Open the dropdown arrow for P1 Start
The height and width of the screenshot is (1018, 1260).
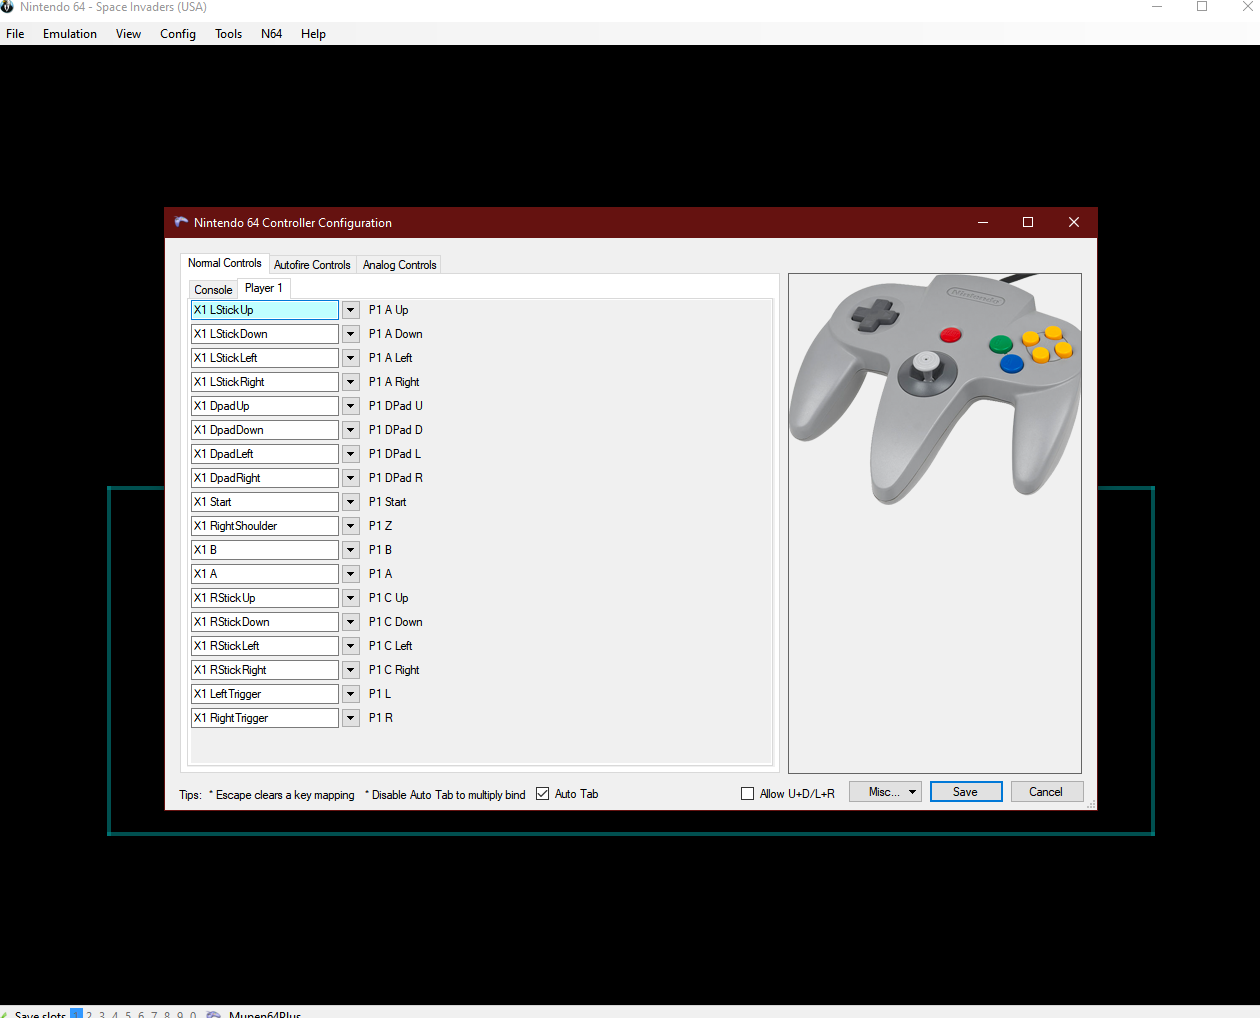pyautogui.click(x=351, y=502)
